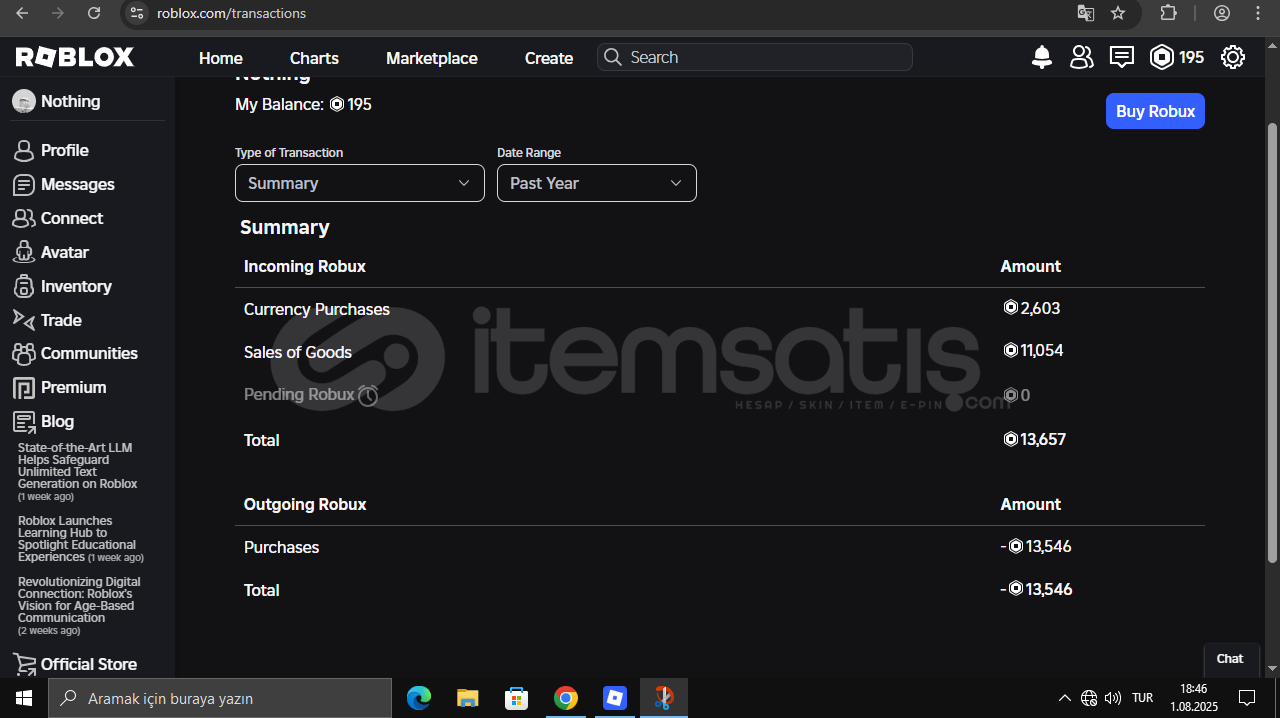Bookmark this page with the star
This screenshot has width=1280, height=718.
[x=1118, y=13]
